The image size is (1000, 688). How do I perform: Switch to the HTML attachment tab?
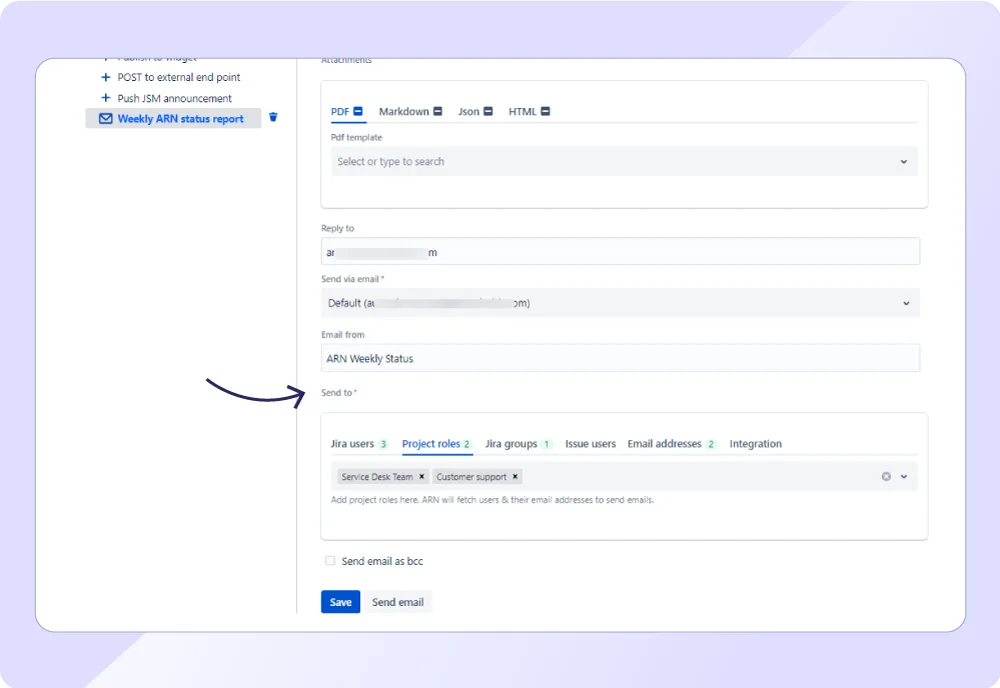coord(522,112)
